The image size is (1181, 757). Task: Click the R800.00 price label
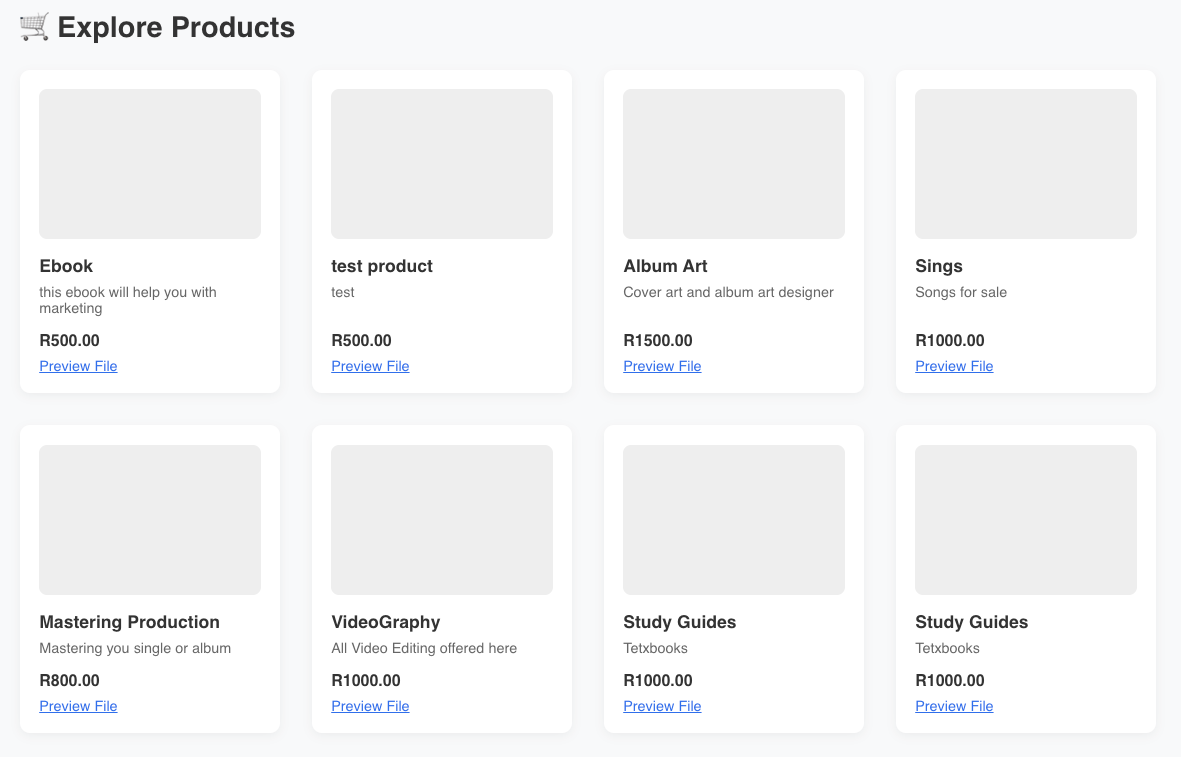tap(69, 680)
